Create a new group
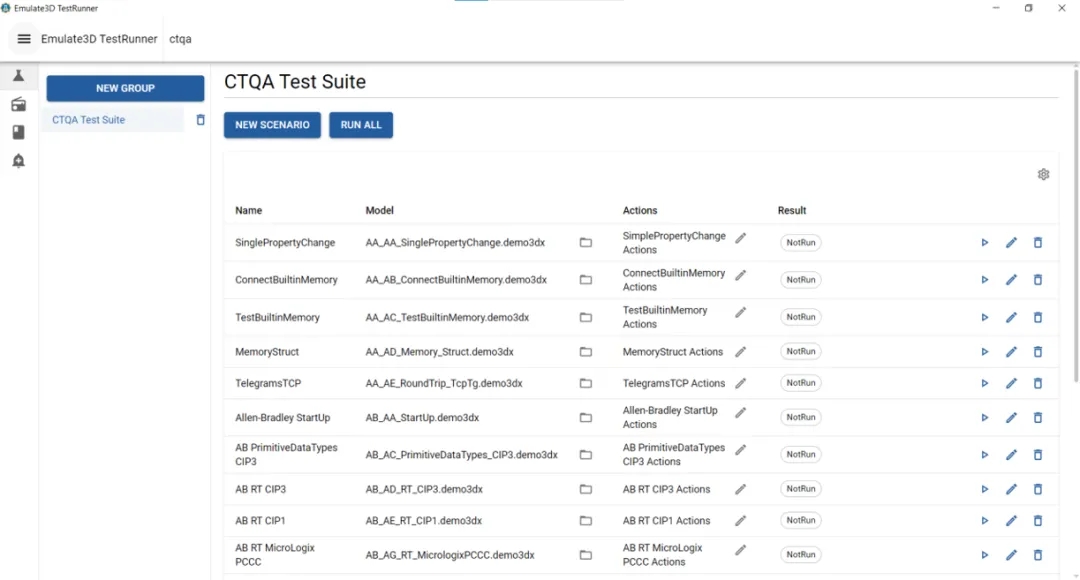 [125, 88]
